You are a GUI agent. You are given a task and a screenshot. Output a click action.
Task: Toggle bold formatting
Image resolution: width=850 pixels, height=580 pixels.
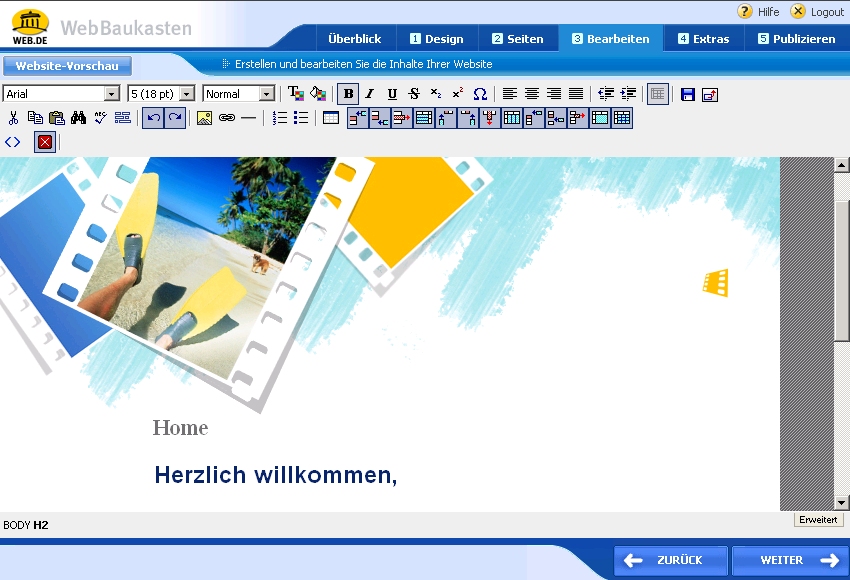tap(349, 94)
